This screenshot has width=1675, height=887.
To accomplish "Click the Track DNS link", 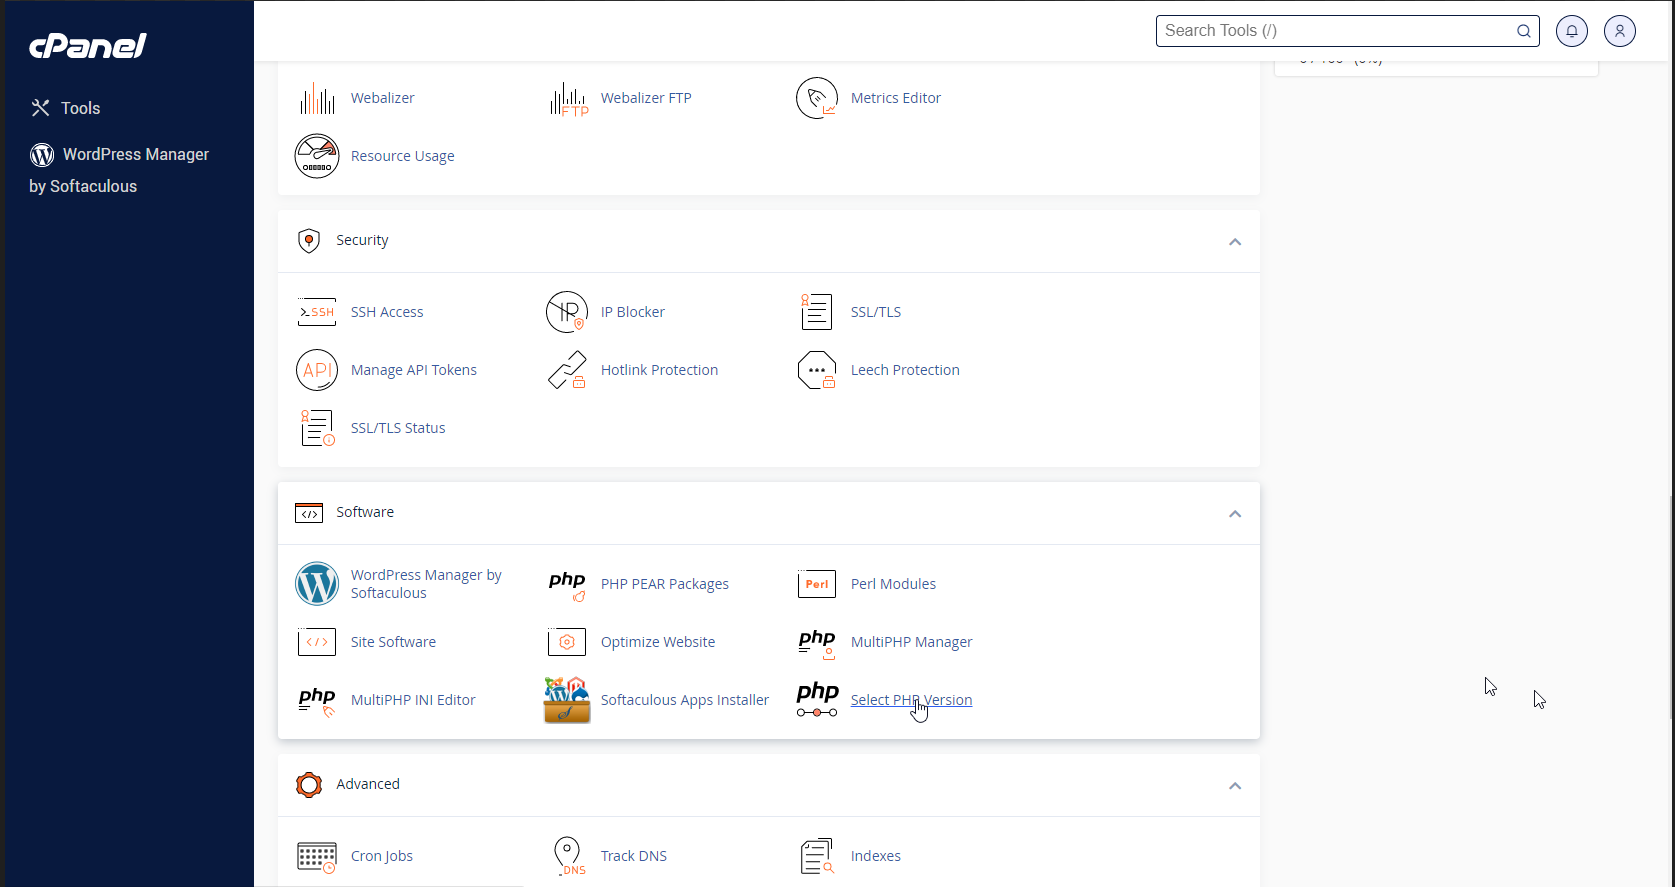I will click(634, 856).
